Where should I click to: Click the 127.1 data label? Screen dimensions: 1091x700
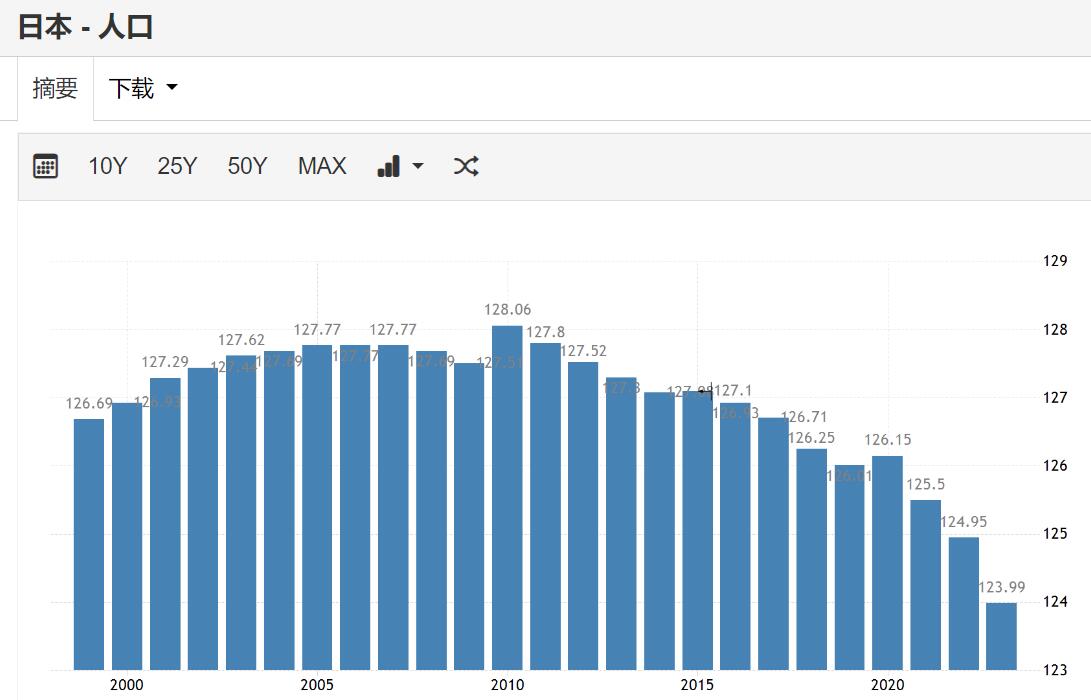[x=733, y=390]
